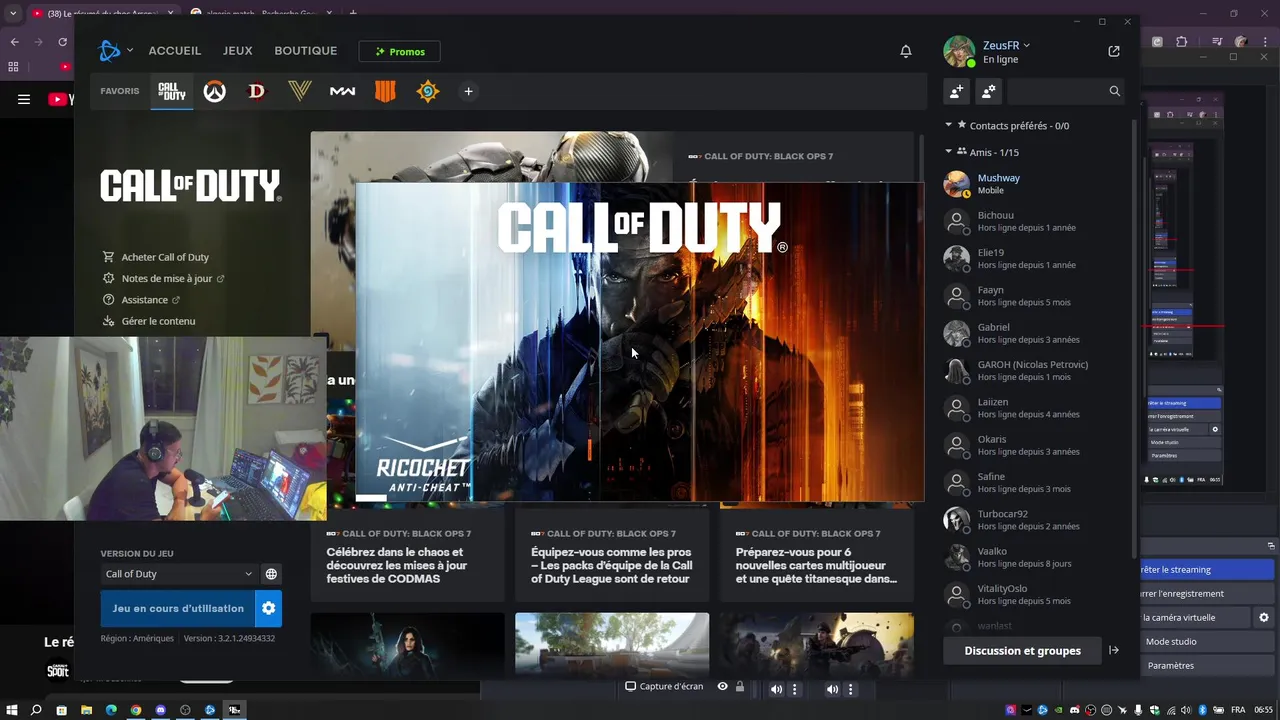Select the Hearthstone favorite icon
The height and width of the screenshot is (720, 1280).
tap(428, 91)
